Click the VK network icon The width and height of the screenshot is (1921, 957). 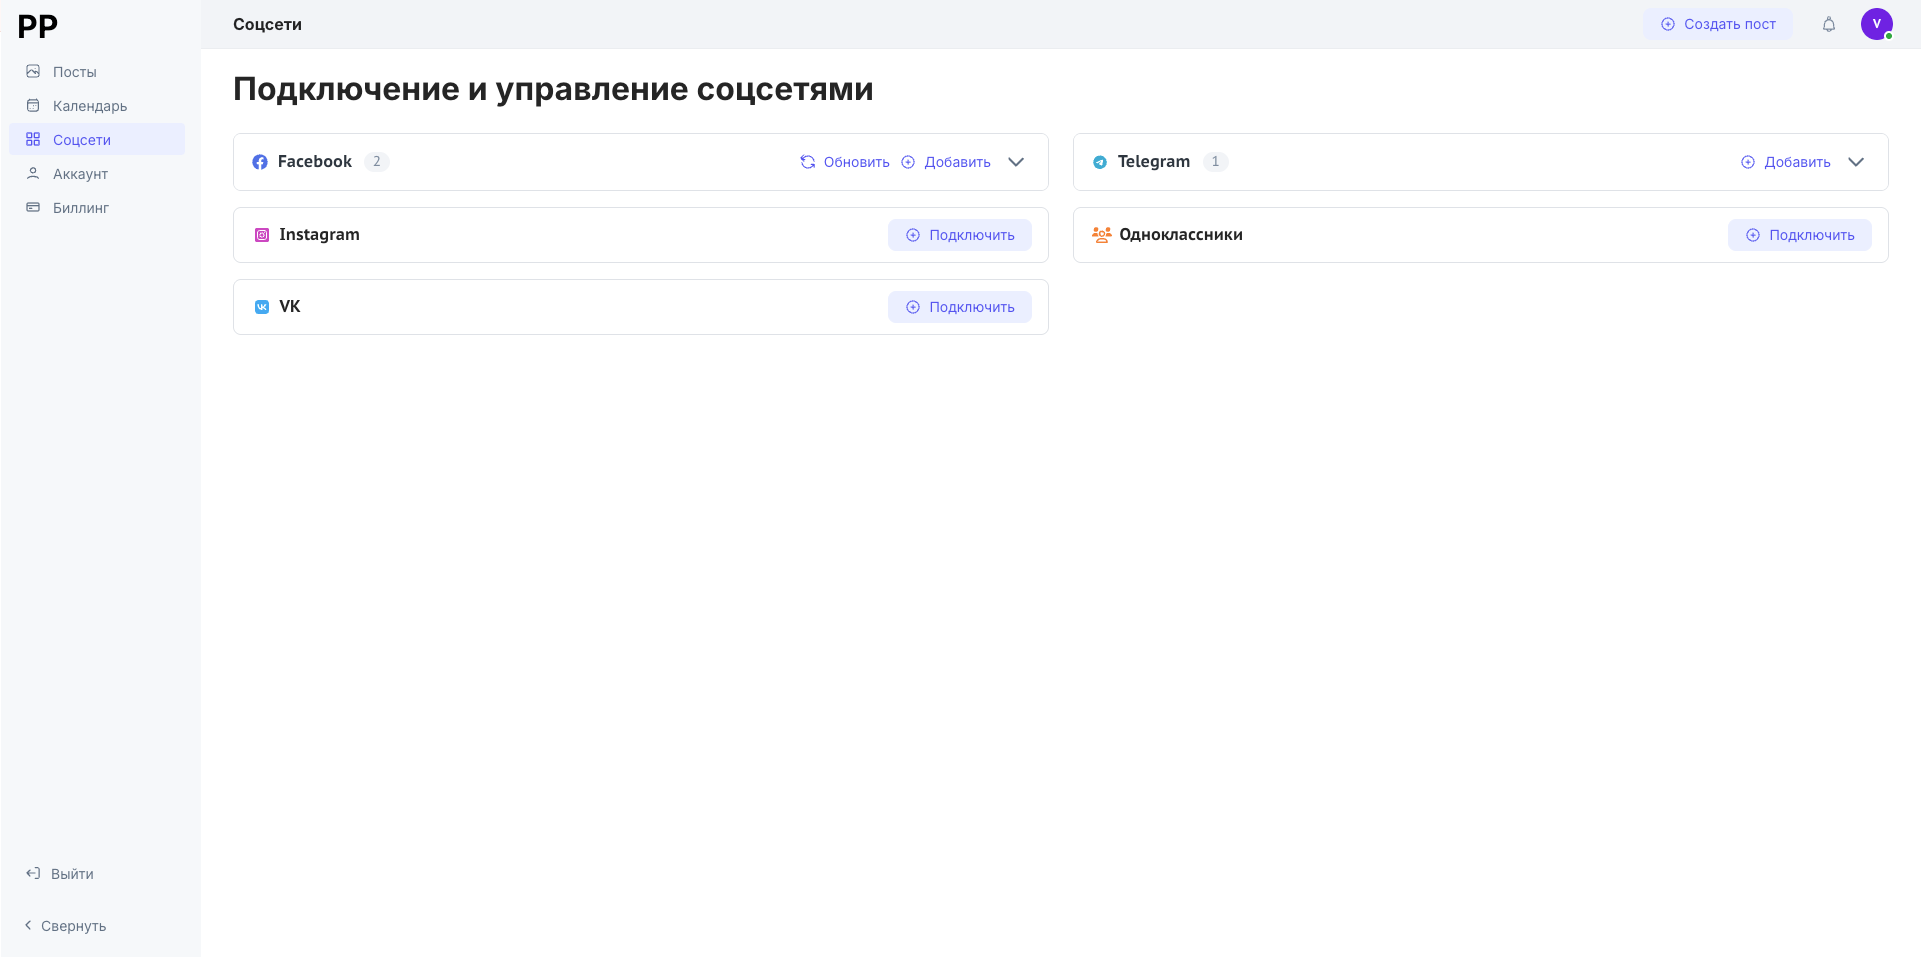coord(262,307)
